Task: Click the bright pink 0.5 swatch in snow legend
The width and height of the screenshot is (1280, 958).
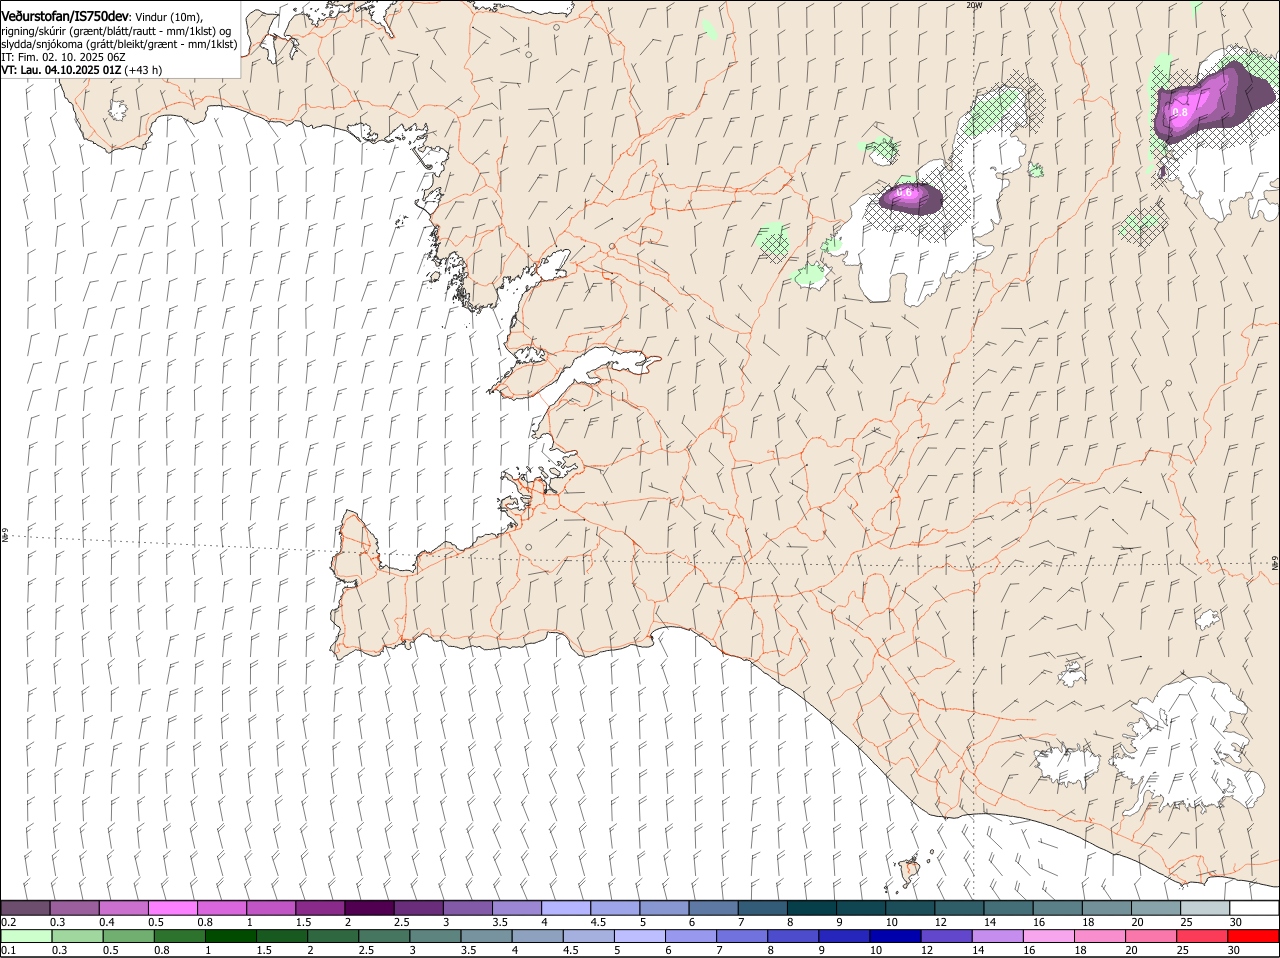Action: [x=172, y=908]
